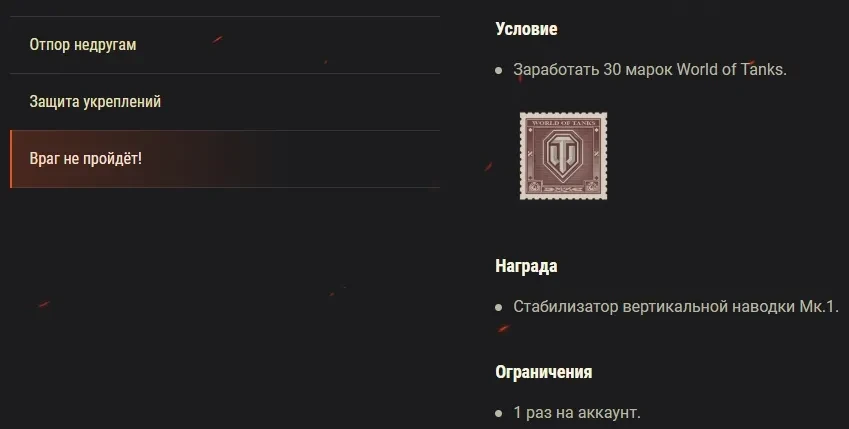Image resolution: width=849 pixels, height=429 pixels.
Task: Select the 'Защита укреплений' mission
Action: (x=225, y=102)
